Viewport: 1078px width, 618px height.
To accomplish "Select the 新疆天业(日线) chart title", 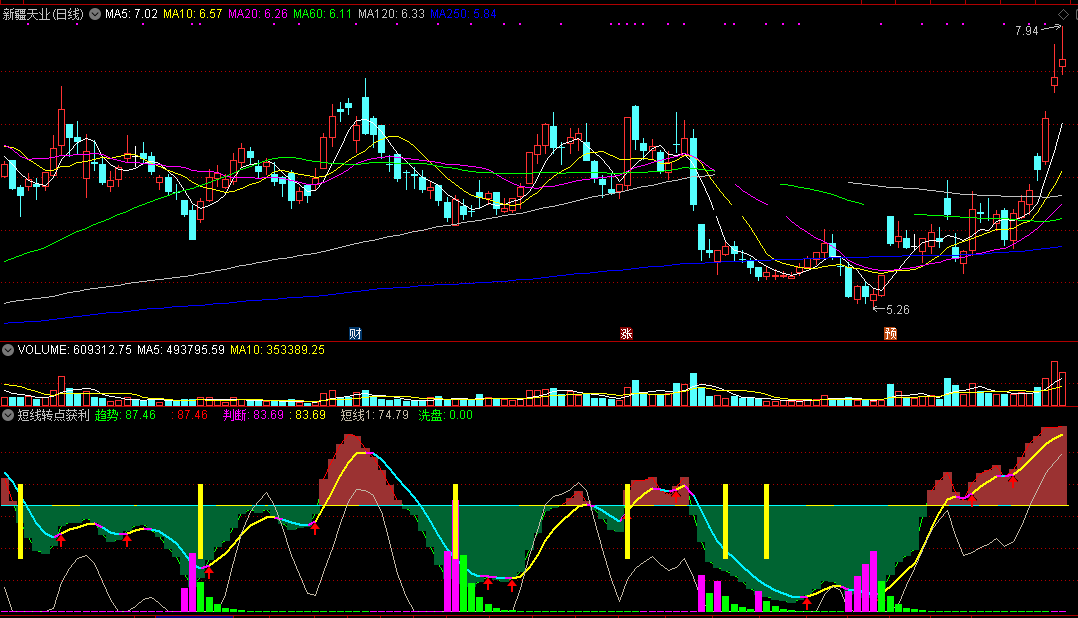I will point(43,14).
